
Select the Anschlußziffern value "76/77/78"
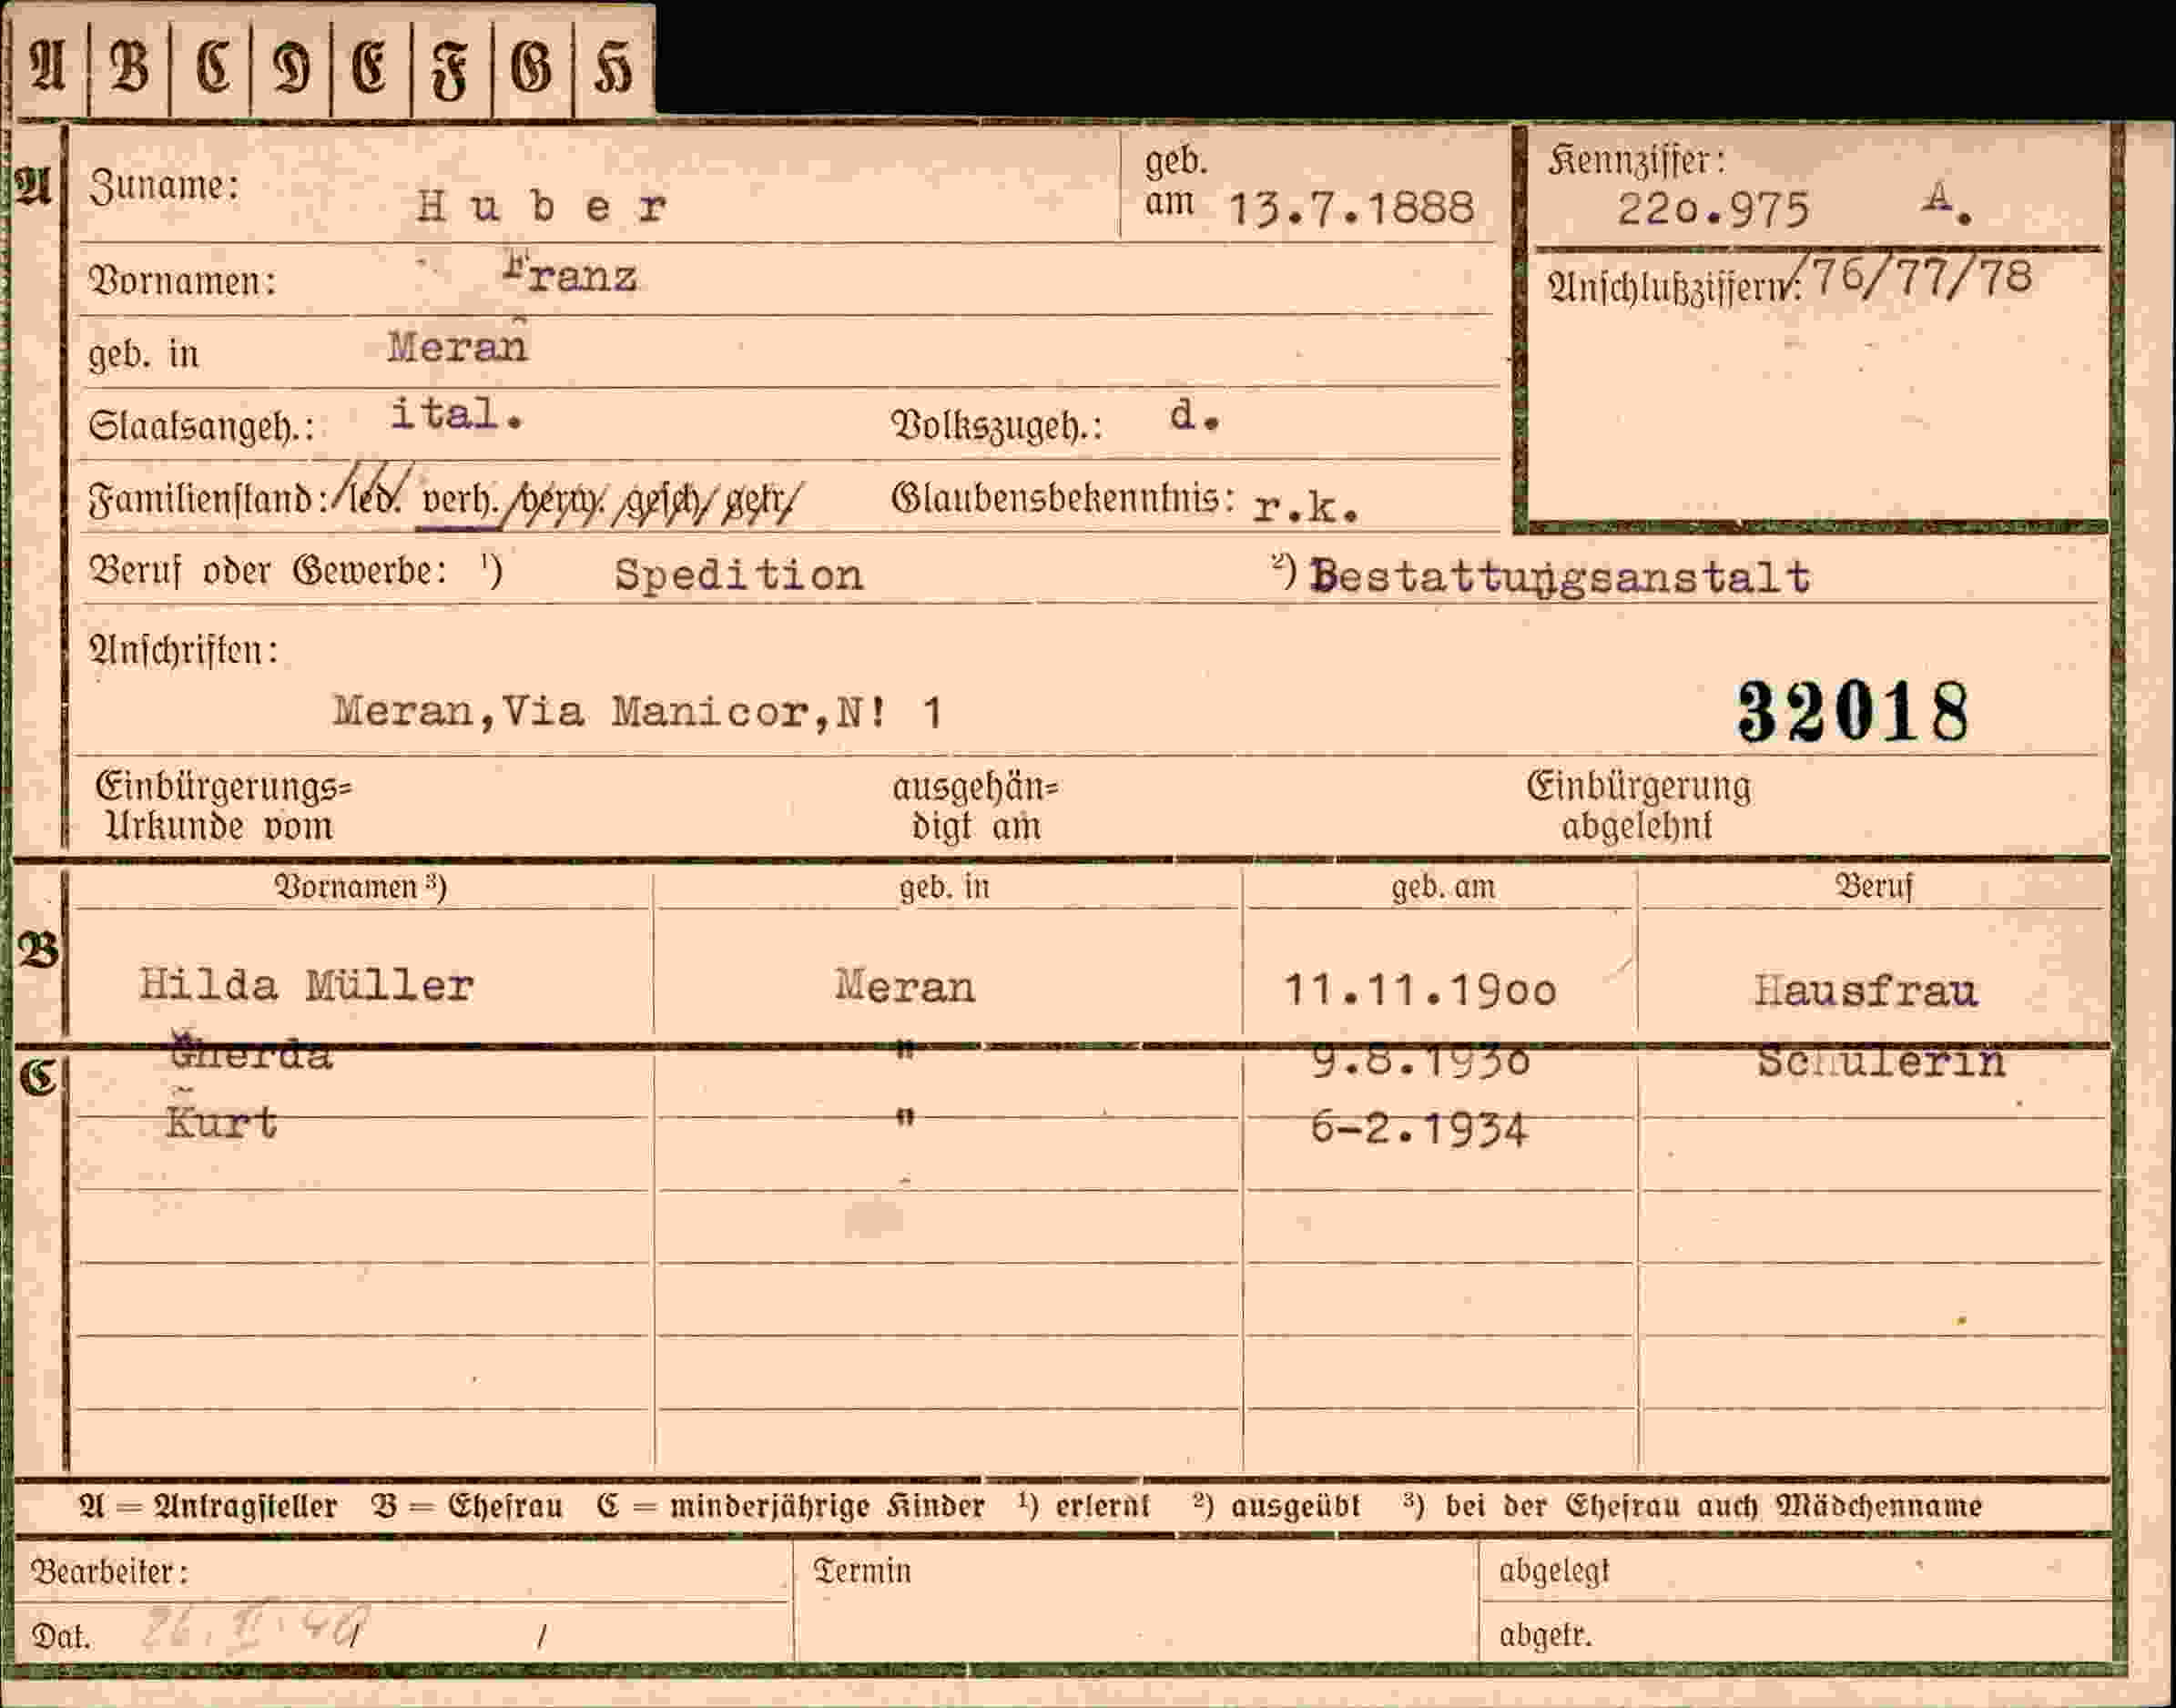1921,276
